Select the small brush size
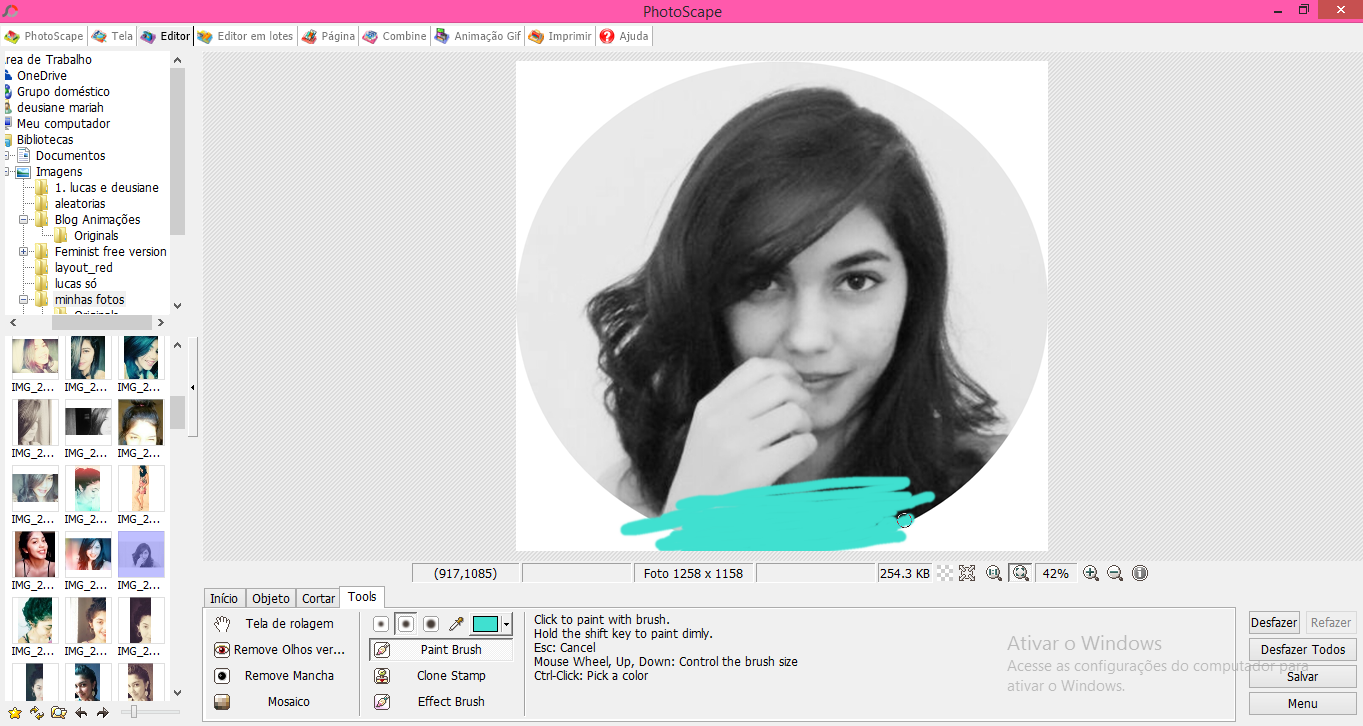The height and width of the screenshot is (726, 1363). point(381,624)
